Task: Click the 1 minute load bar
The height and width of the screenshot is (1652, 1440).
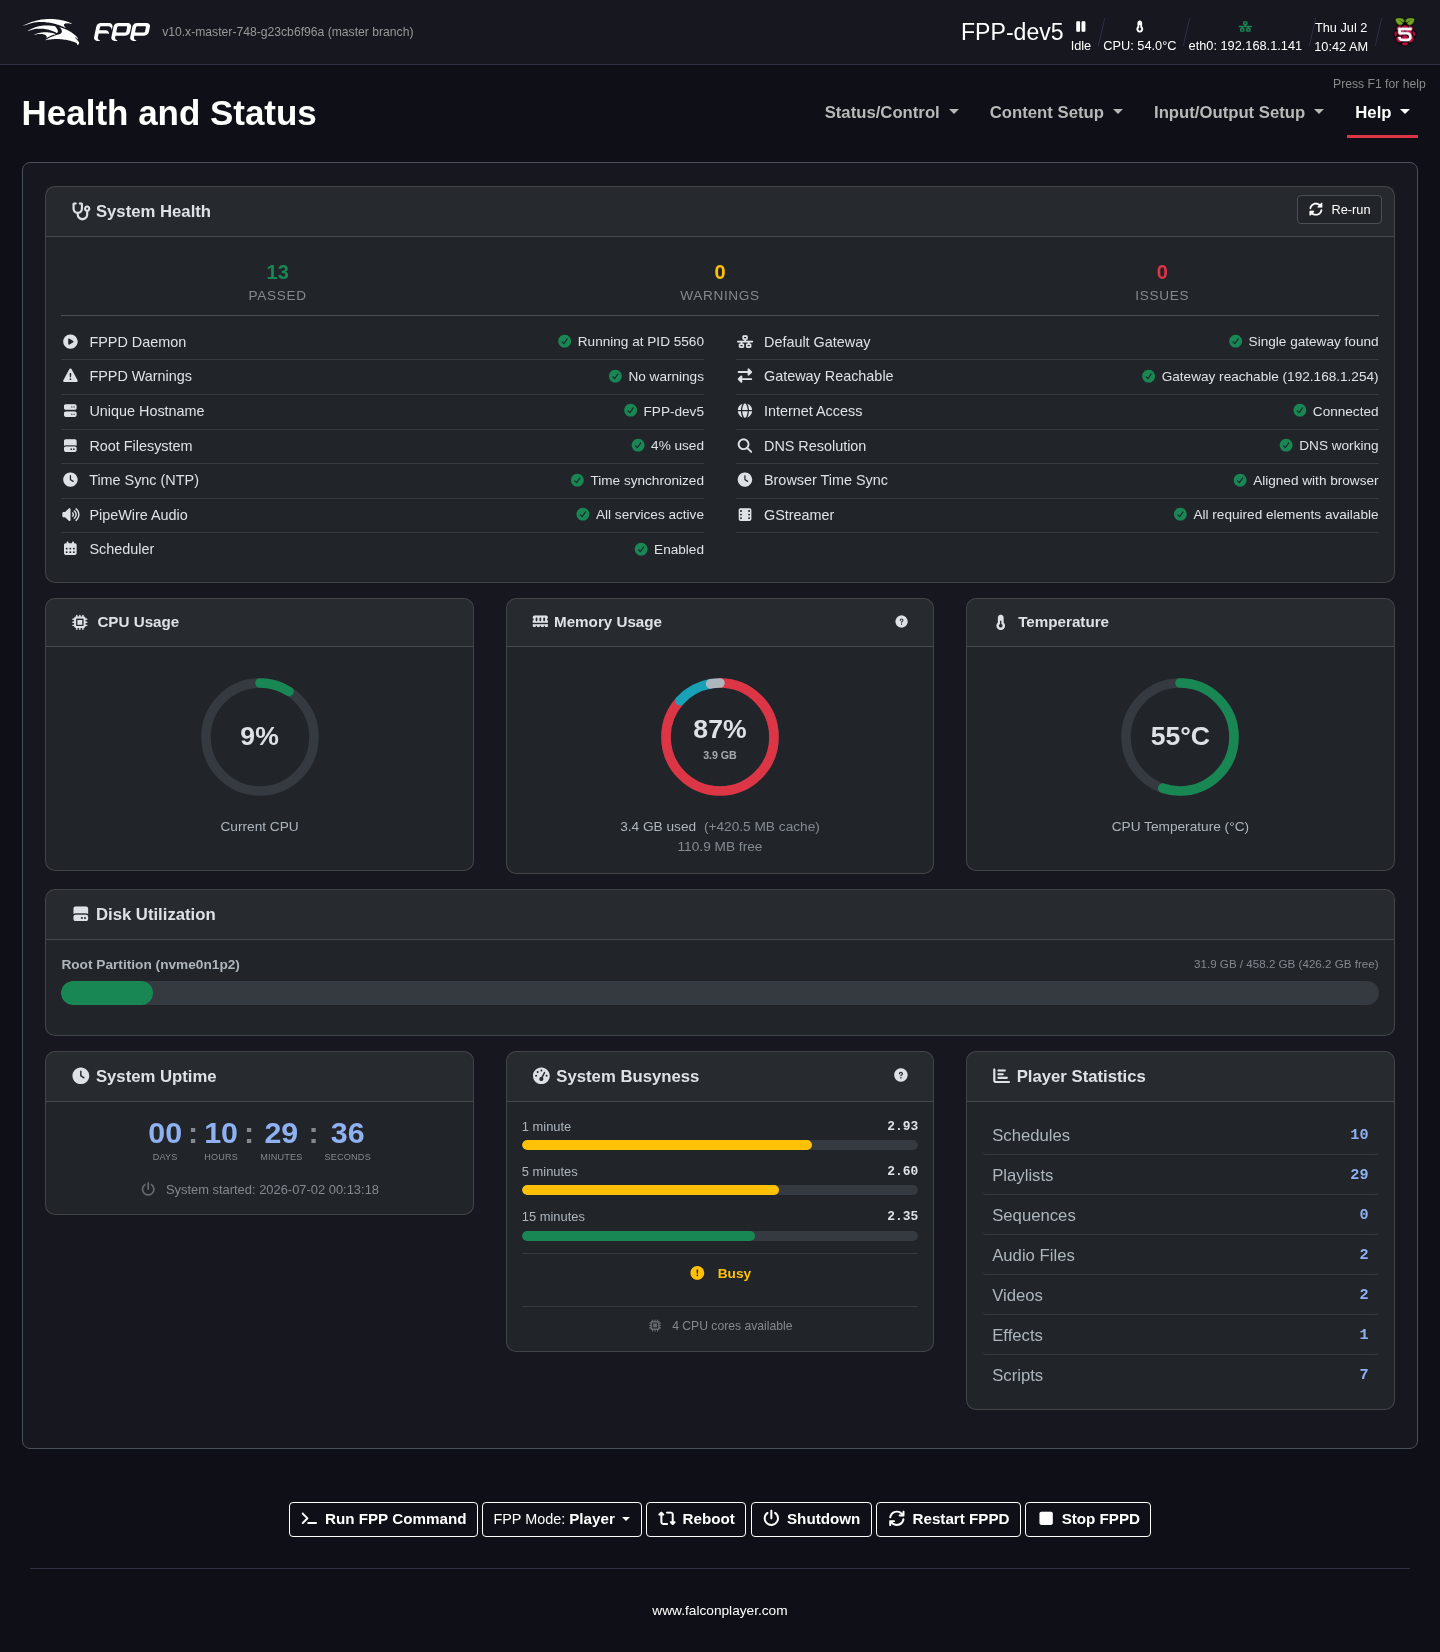Action: point(720,1145)
